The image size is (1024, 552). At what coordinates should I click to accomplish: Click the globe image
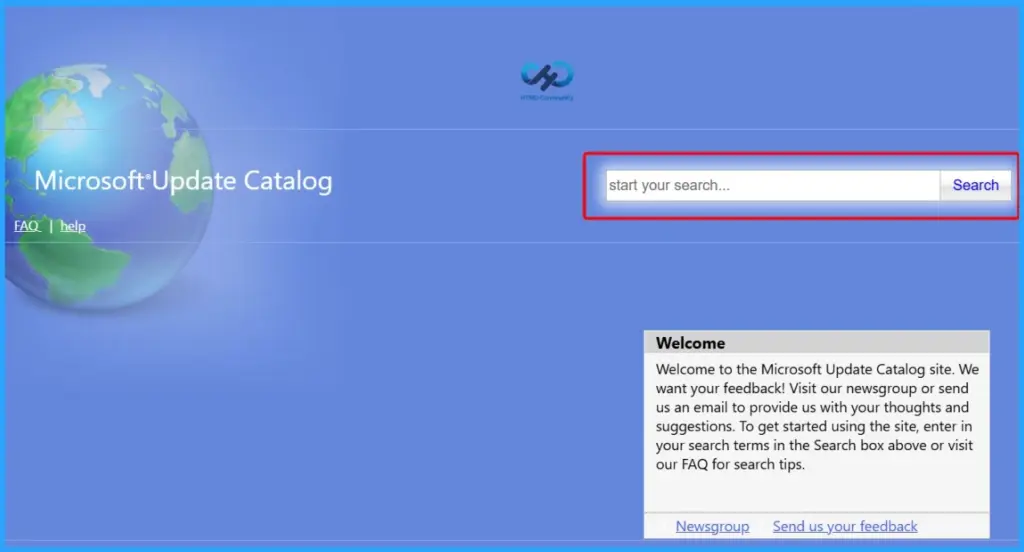[x=108, y=186]
